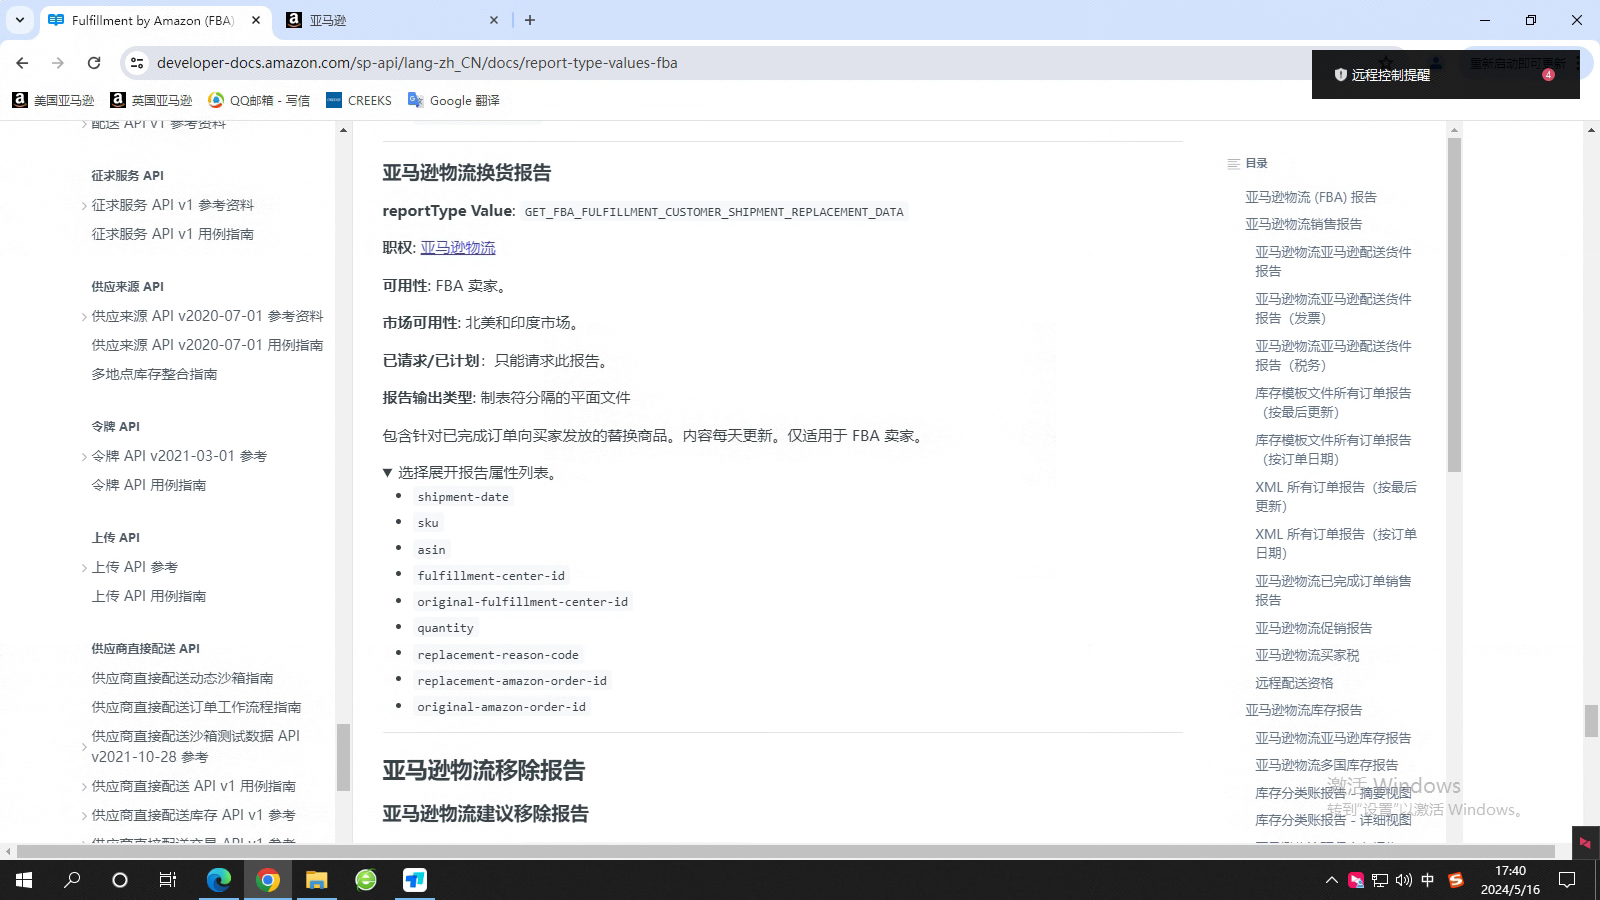The image size is (1600, 900).
Task: Open 供应来源 API v2020-07-01 用例指南
Action: click(207, 344)
